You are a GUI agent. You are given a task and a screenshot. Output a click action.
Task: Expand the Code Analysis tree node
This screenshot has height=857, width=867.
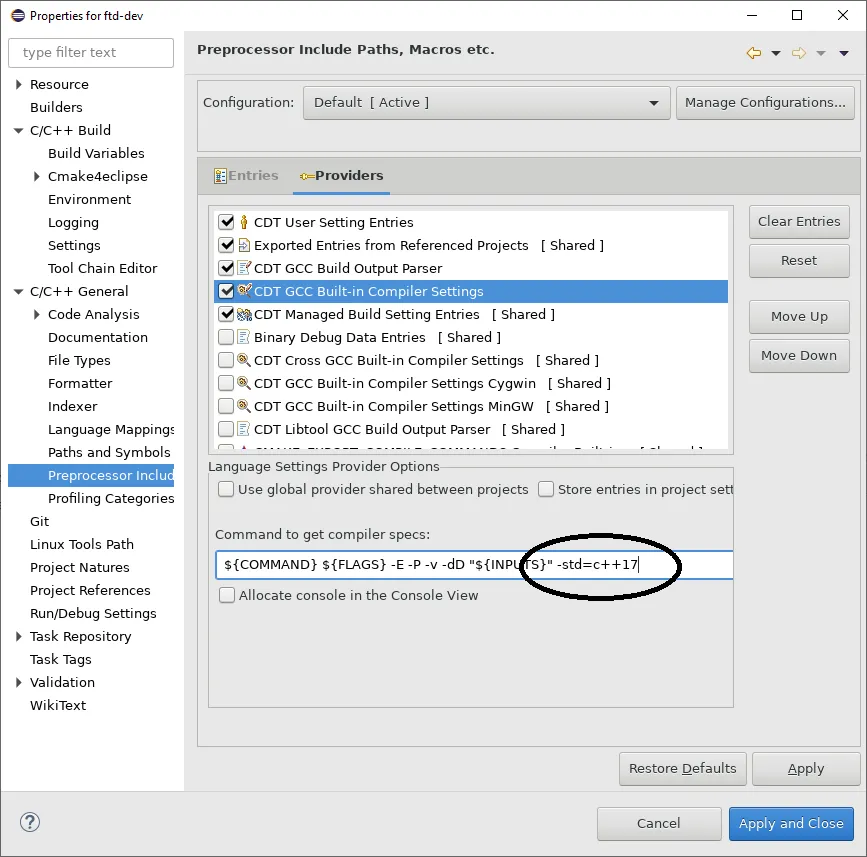pyautogui.click(x=36, y=315)
